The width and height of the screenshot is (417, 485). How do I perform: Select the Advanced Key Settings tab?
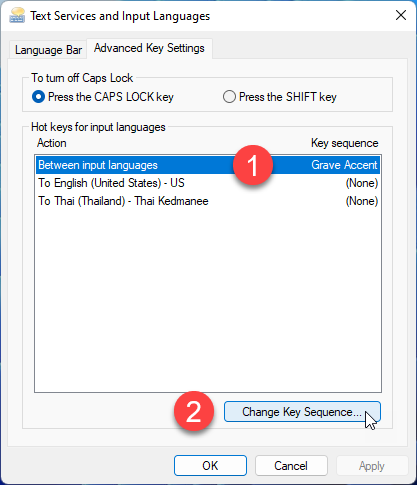coord(149,48)
